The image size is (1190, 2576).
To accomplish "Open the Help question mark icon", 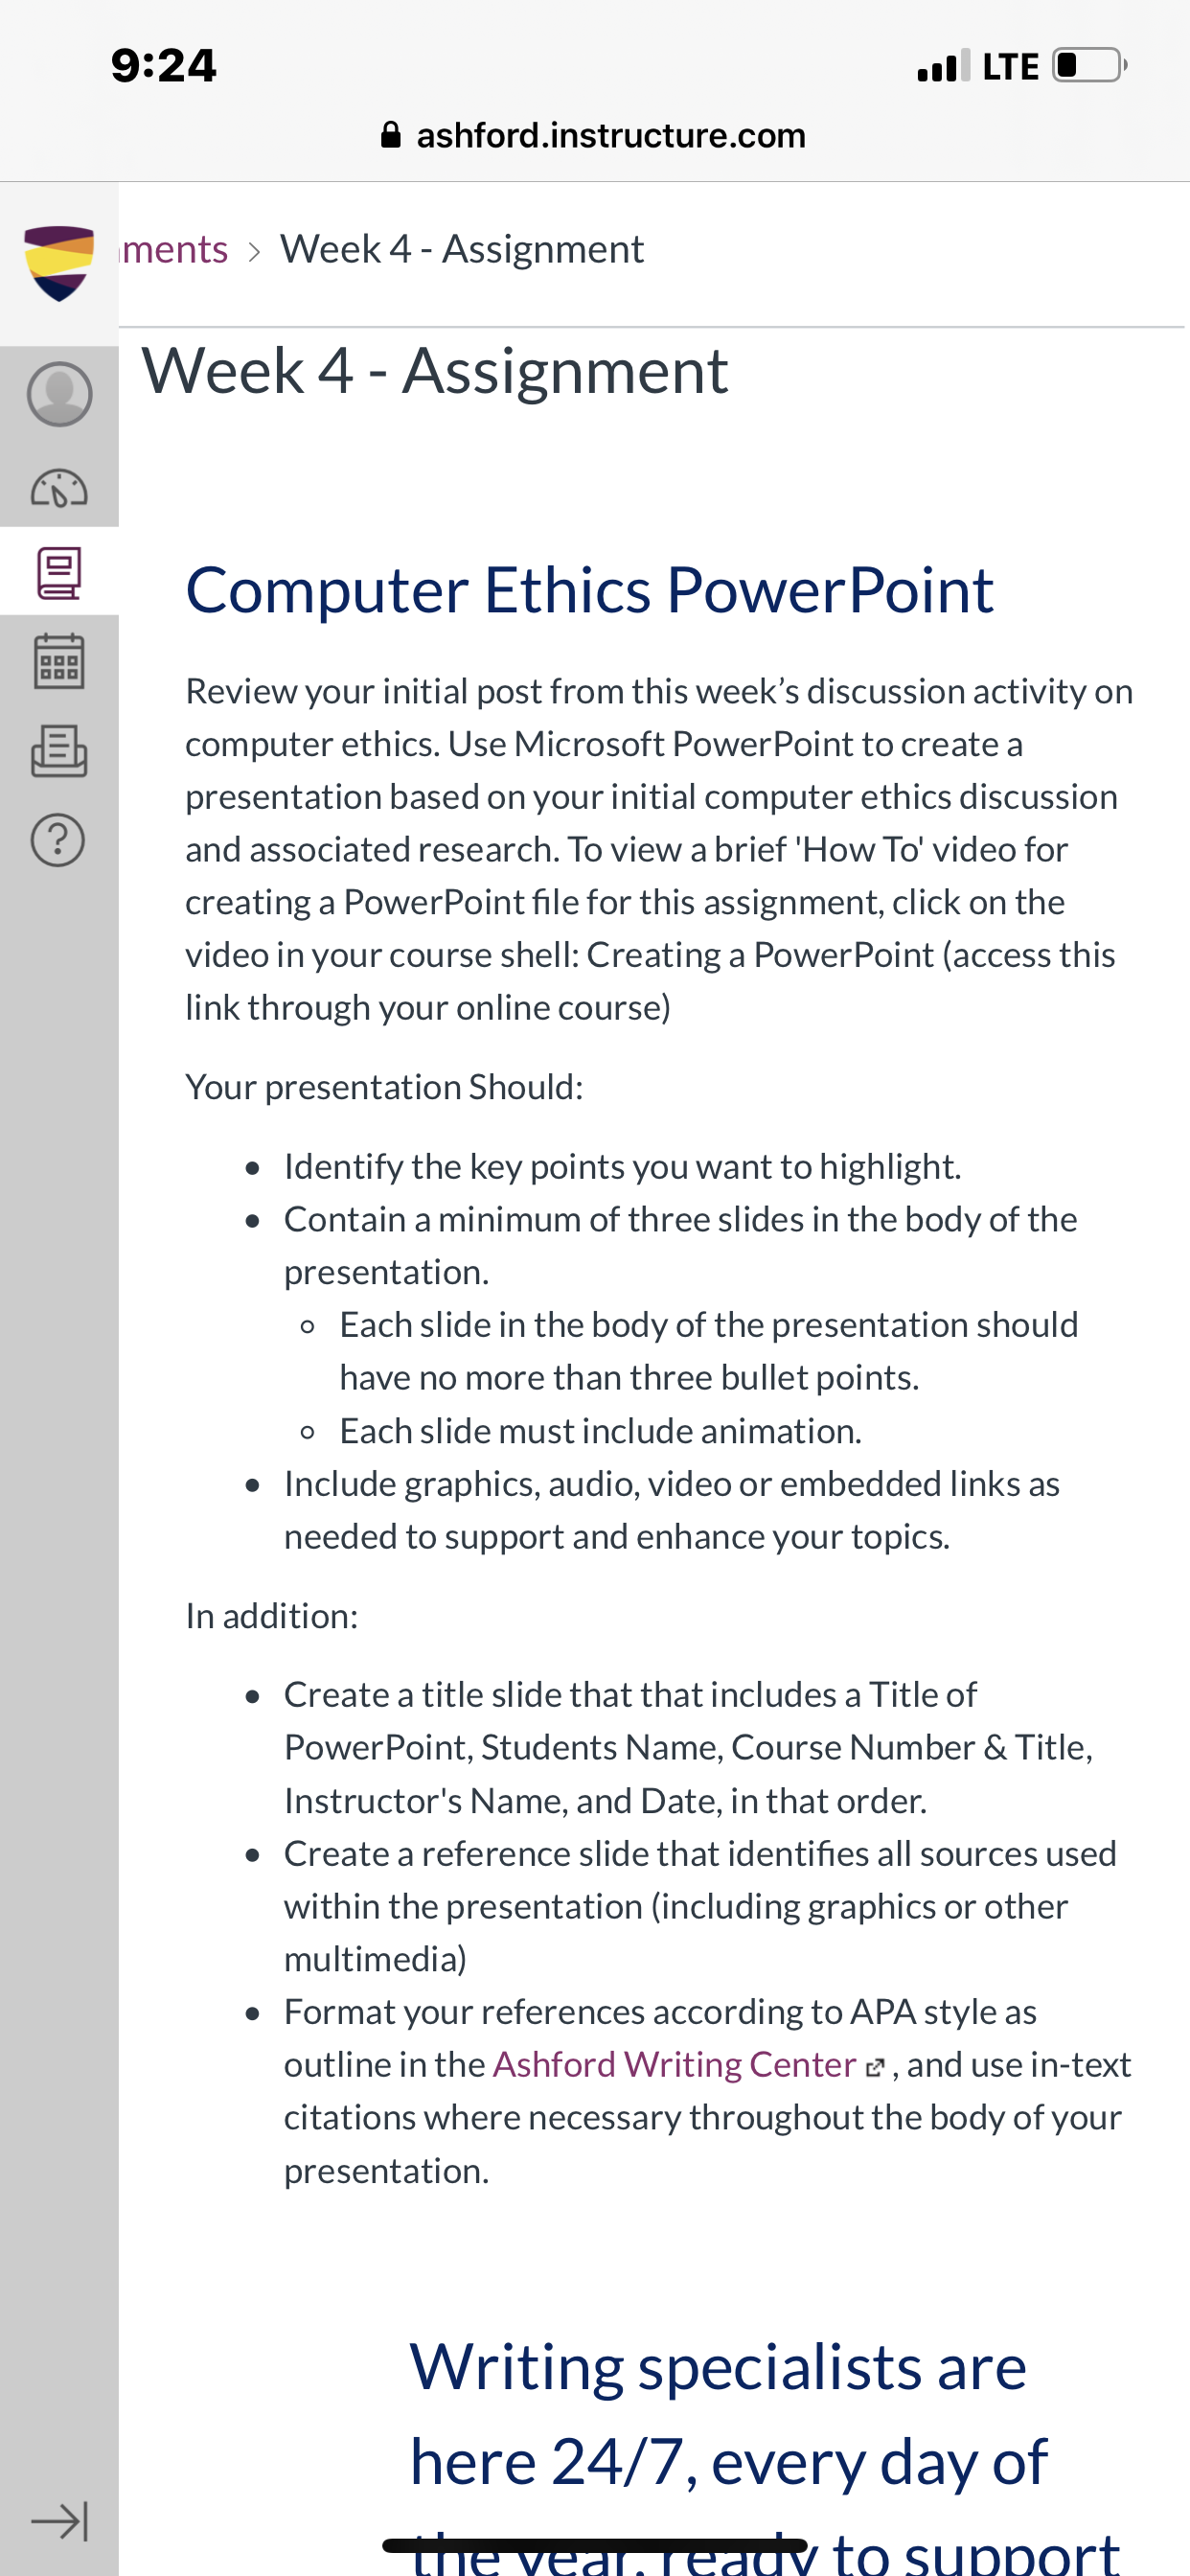I will [59, 840].
